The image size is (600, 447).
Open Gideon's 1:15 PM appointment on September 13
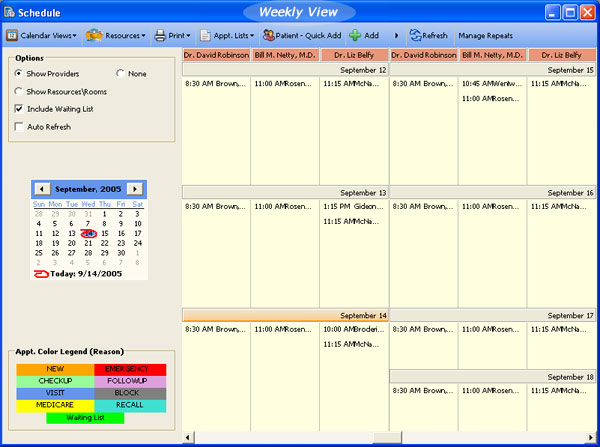pyautogui.click(x=354, y=206)
